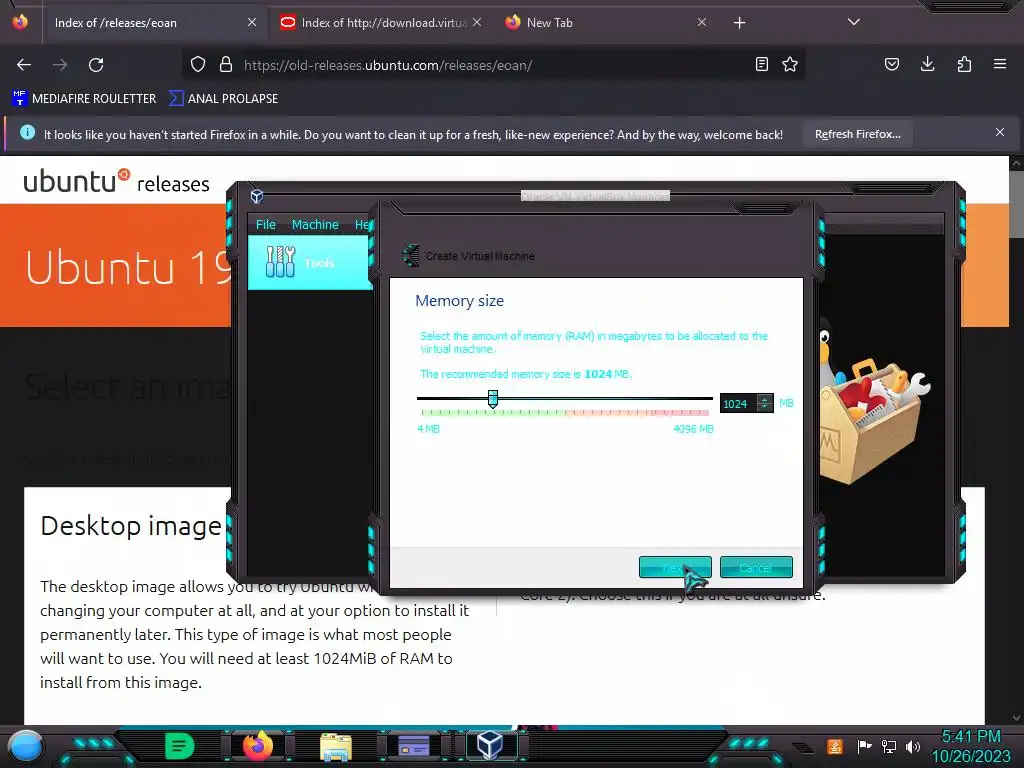
Task: Close the Index of /releases/eoan tab
Action: [252, 23]
